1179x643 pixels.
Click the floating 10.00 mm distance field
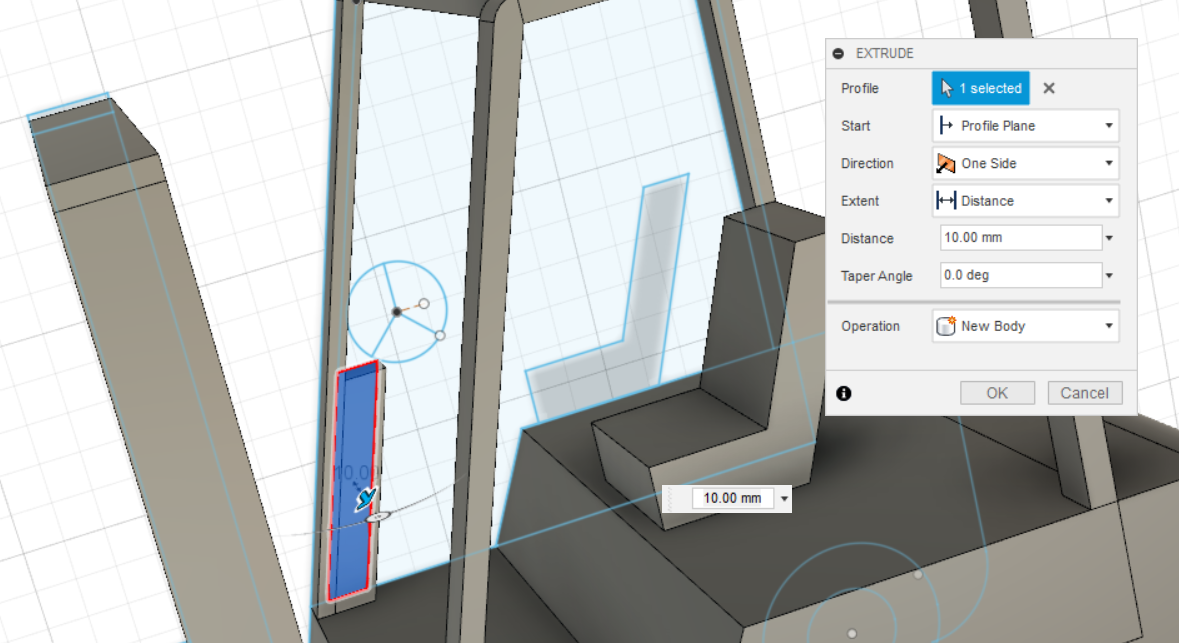click(732, 498)
